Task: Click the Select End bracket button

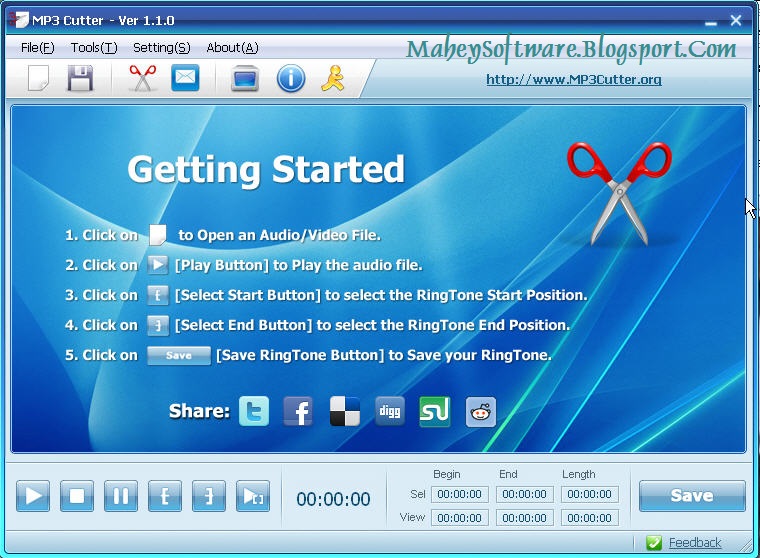Action: (x=209, y=496)
